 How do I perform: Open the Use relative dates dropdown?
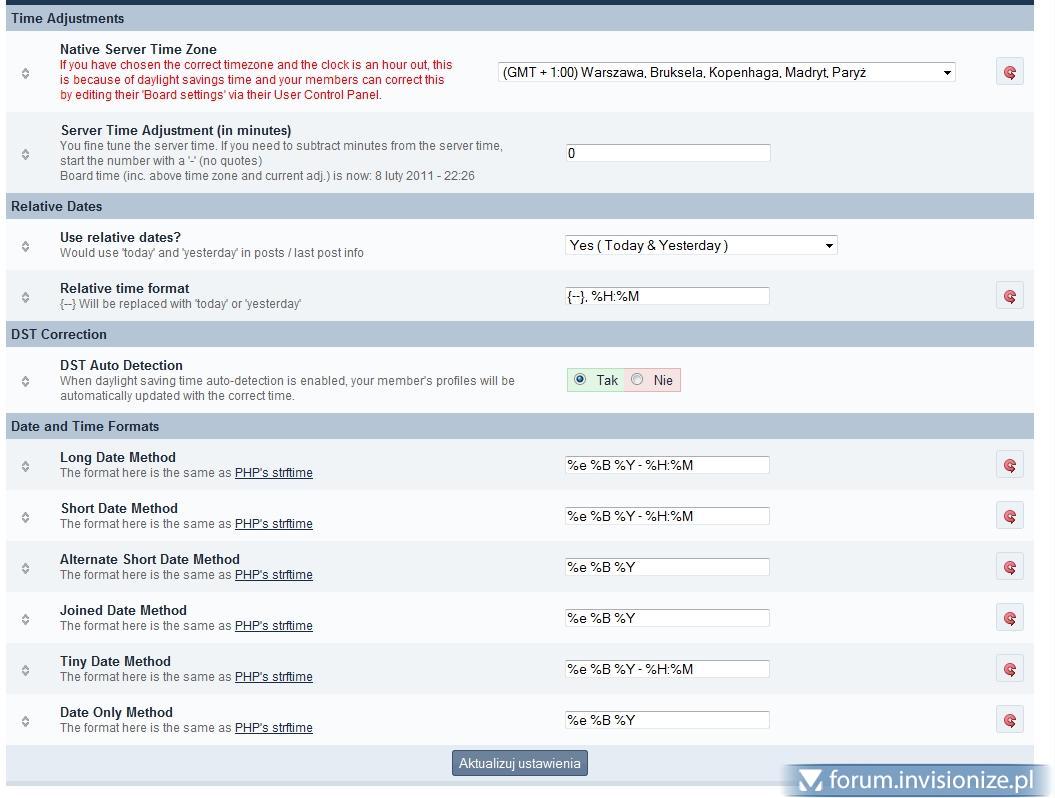point(700,245)
